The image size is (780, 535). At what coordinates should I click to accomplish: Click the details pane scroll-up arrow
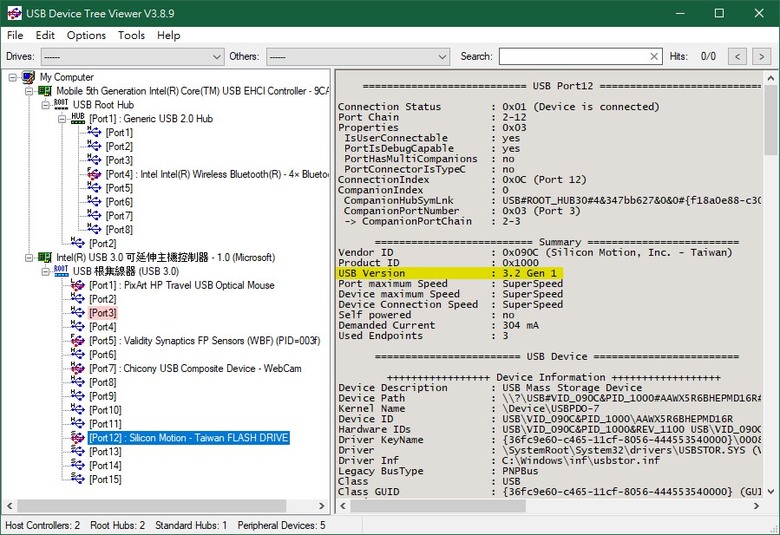(x=771, y=78)
